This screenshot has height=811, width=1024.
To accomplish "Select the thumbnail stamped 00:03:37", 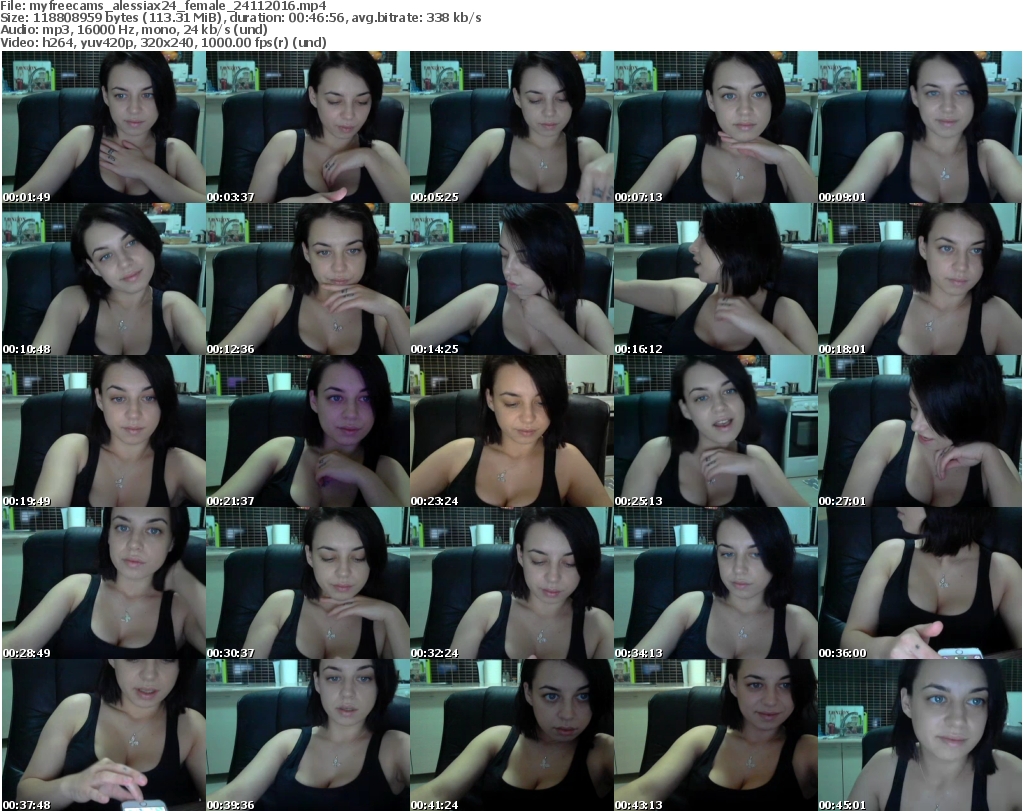I will tap(308, 127).
